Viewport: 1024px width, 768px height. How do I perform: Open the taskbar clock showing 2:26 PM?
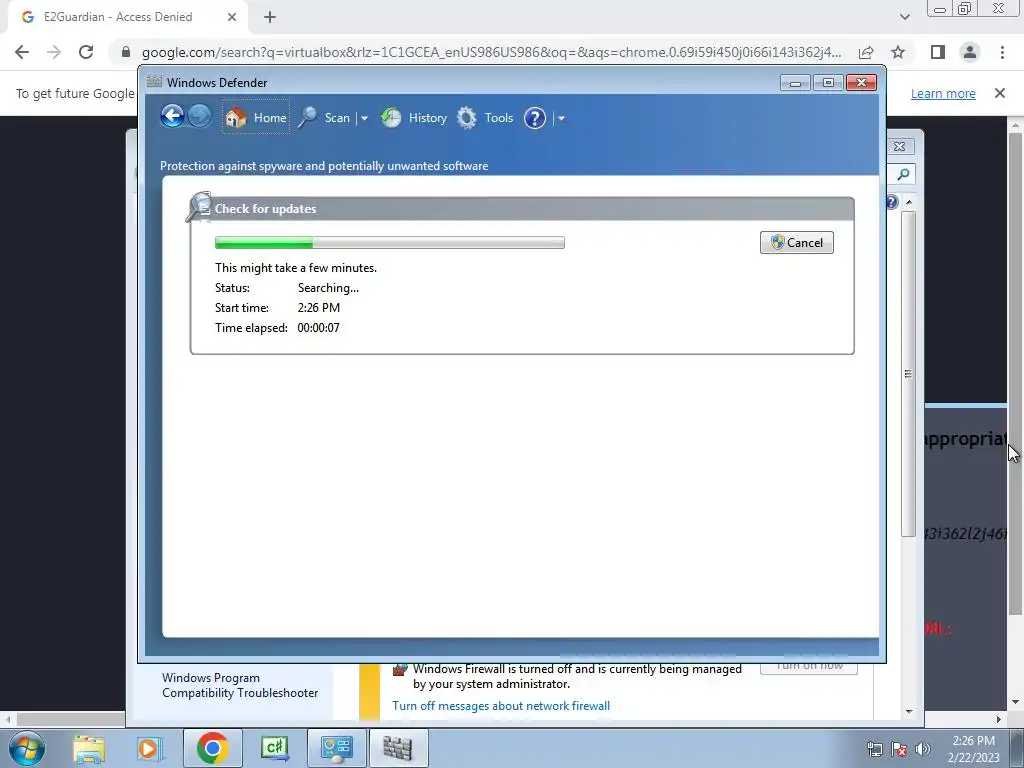[x=973, y=748]
